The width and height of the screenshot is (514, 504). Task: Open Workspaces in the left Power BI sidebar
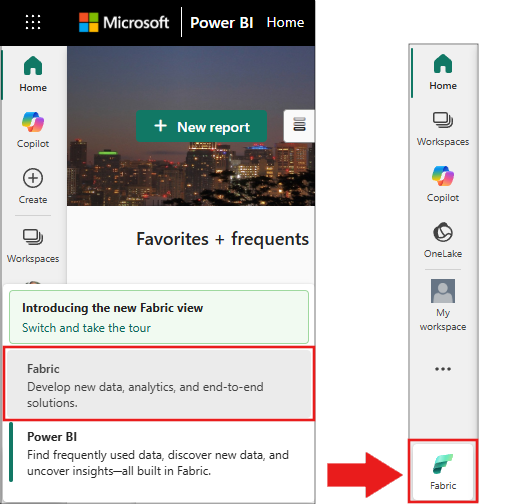tap(33, 246)
